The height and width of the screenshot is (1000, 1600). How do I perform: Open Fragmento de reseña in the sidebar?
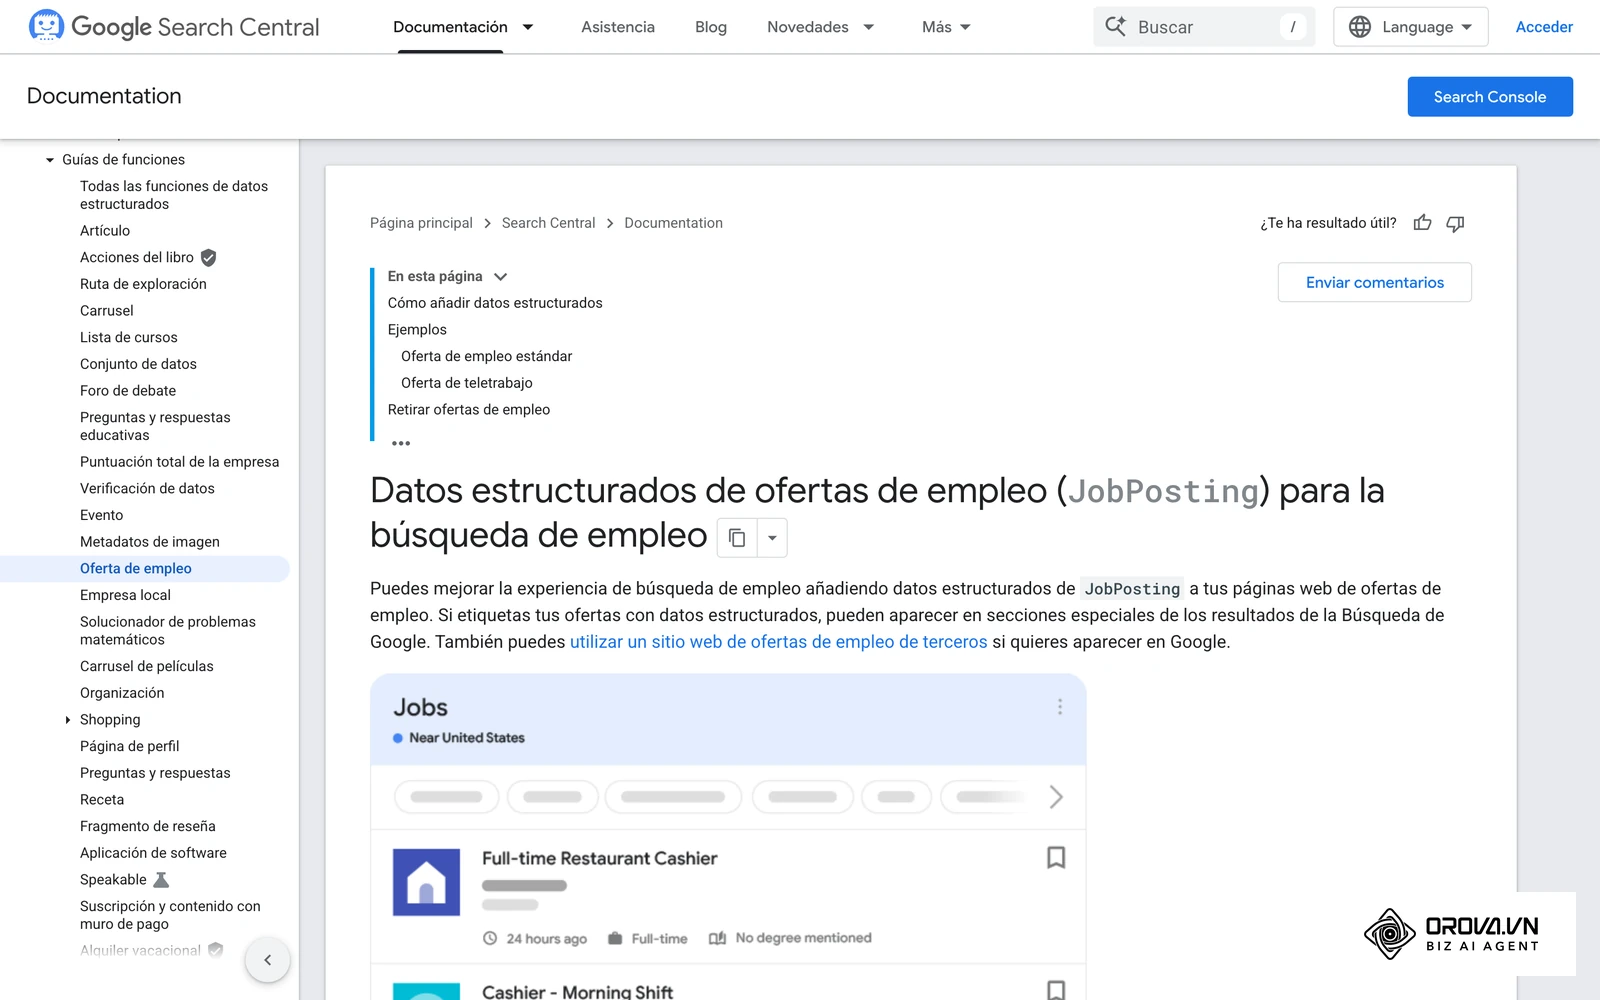148,826
